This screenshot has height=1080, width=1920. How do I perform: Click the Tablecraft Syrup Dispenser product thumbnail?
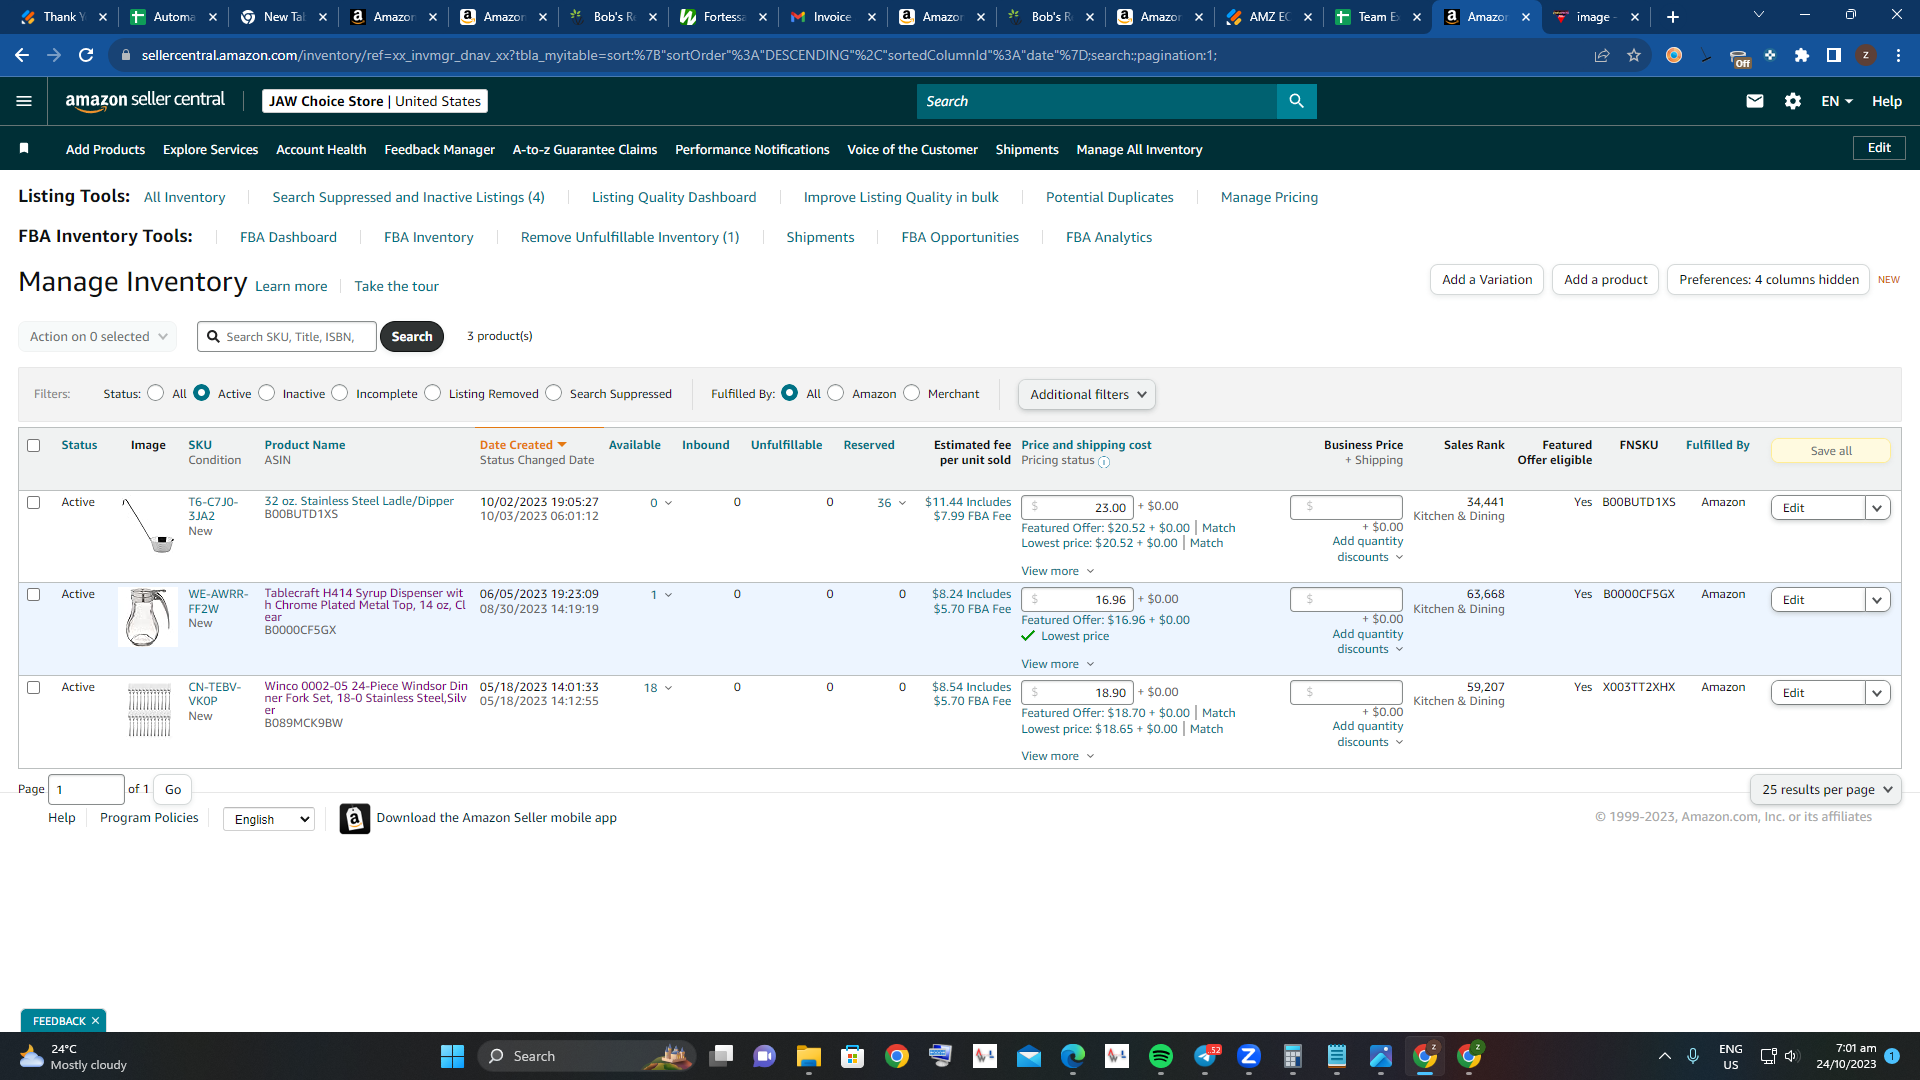pyautogui.click(x=147, y=617)
